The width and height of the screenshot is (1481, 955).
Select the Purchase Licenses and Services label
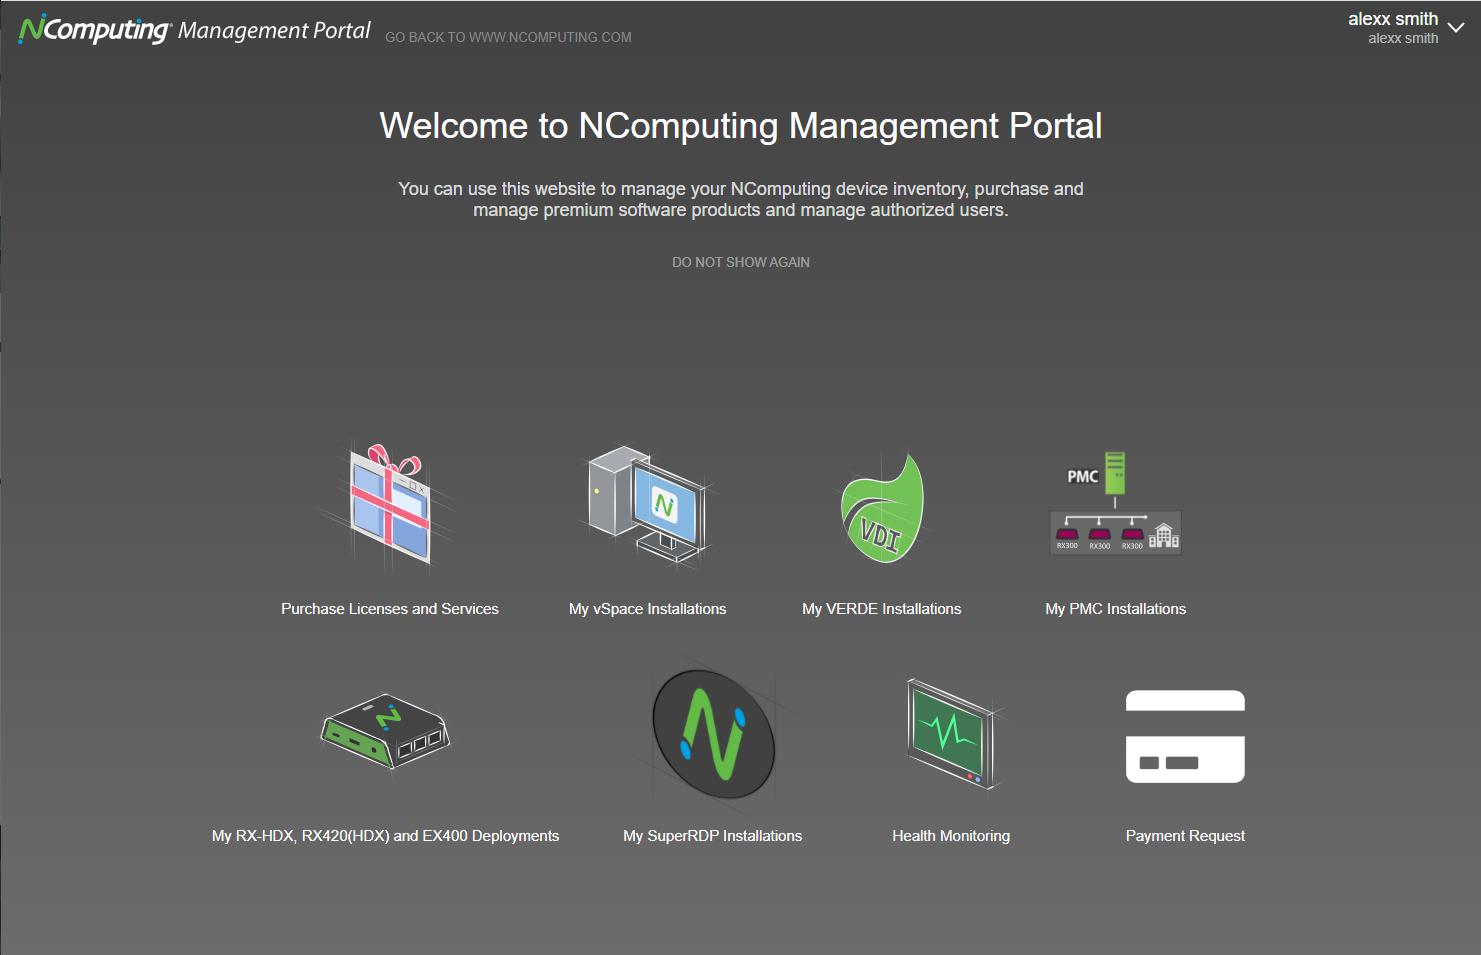click(x=390, y=609)
